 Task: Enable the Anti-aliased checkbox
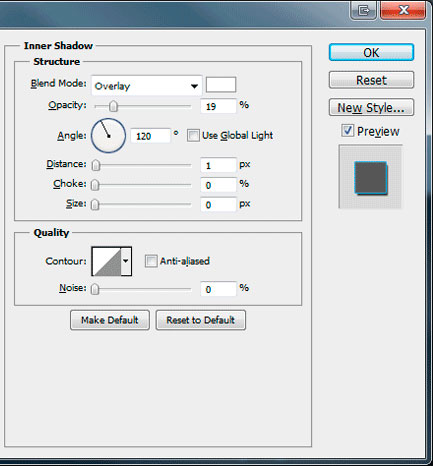point(151,261)
